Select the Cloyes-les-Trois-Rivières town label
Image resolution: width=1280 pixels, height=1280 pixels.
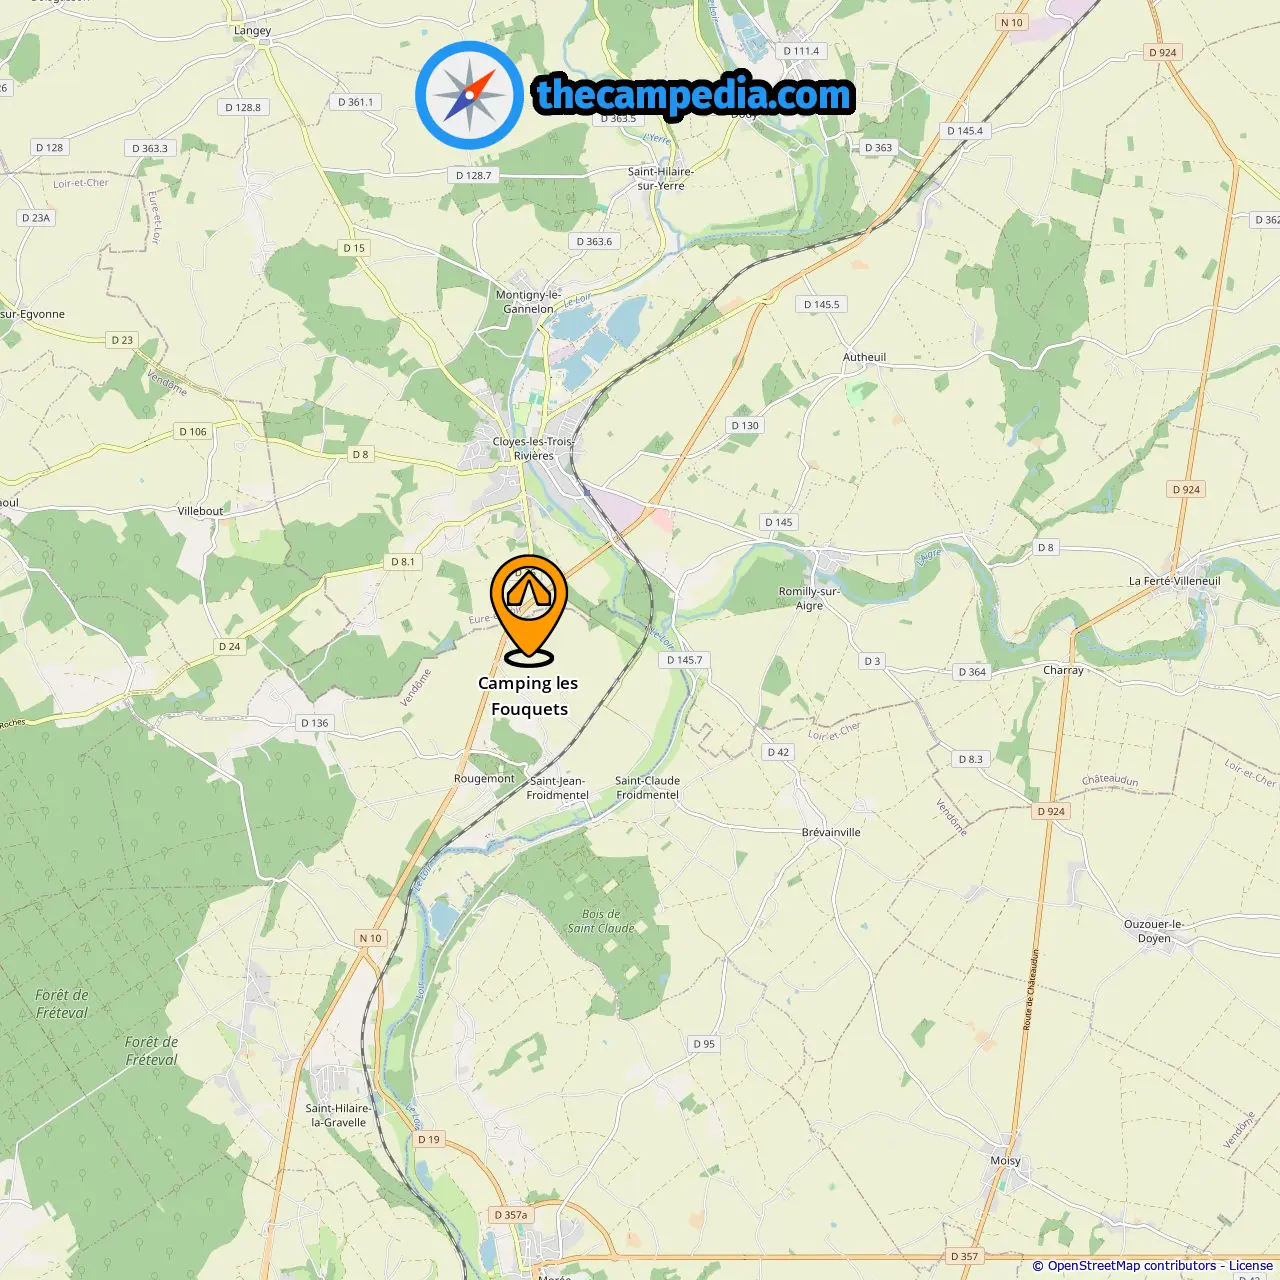tap(533, 448)
